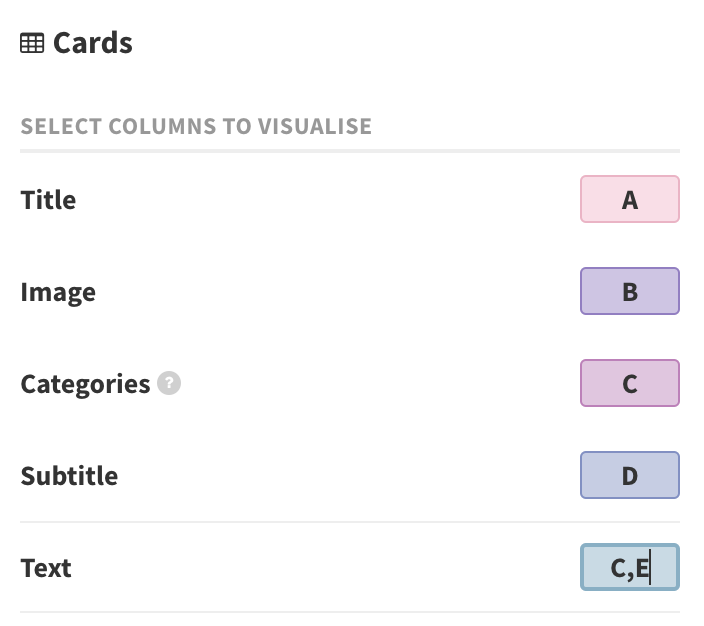
Task: Focus the Subtitle column field showing D
Action: pyautogui.click(x=629, y=475)
